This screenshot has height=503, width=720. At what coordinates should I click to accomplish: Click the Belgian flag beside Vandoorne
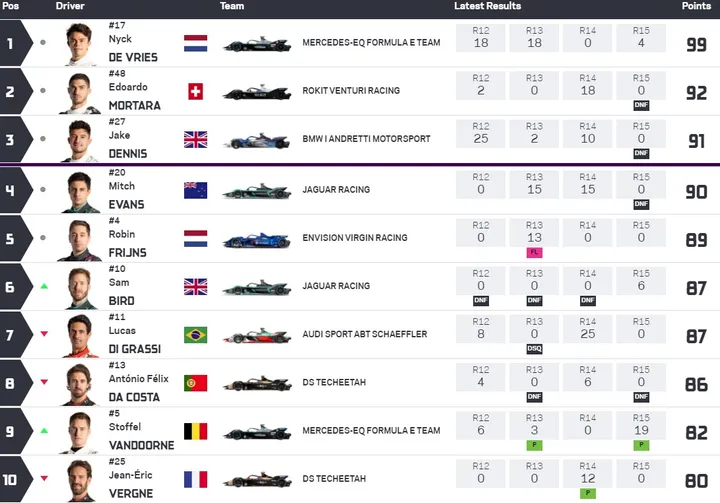tap(195, 431)
